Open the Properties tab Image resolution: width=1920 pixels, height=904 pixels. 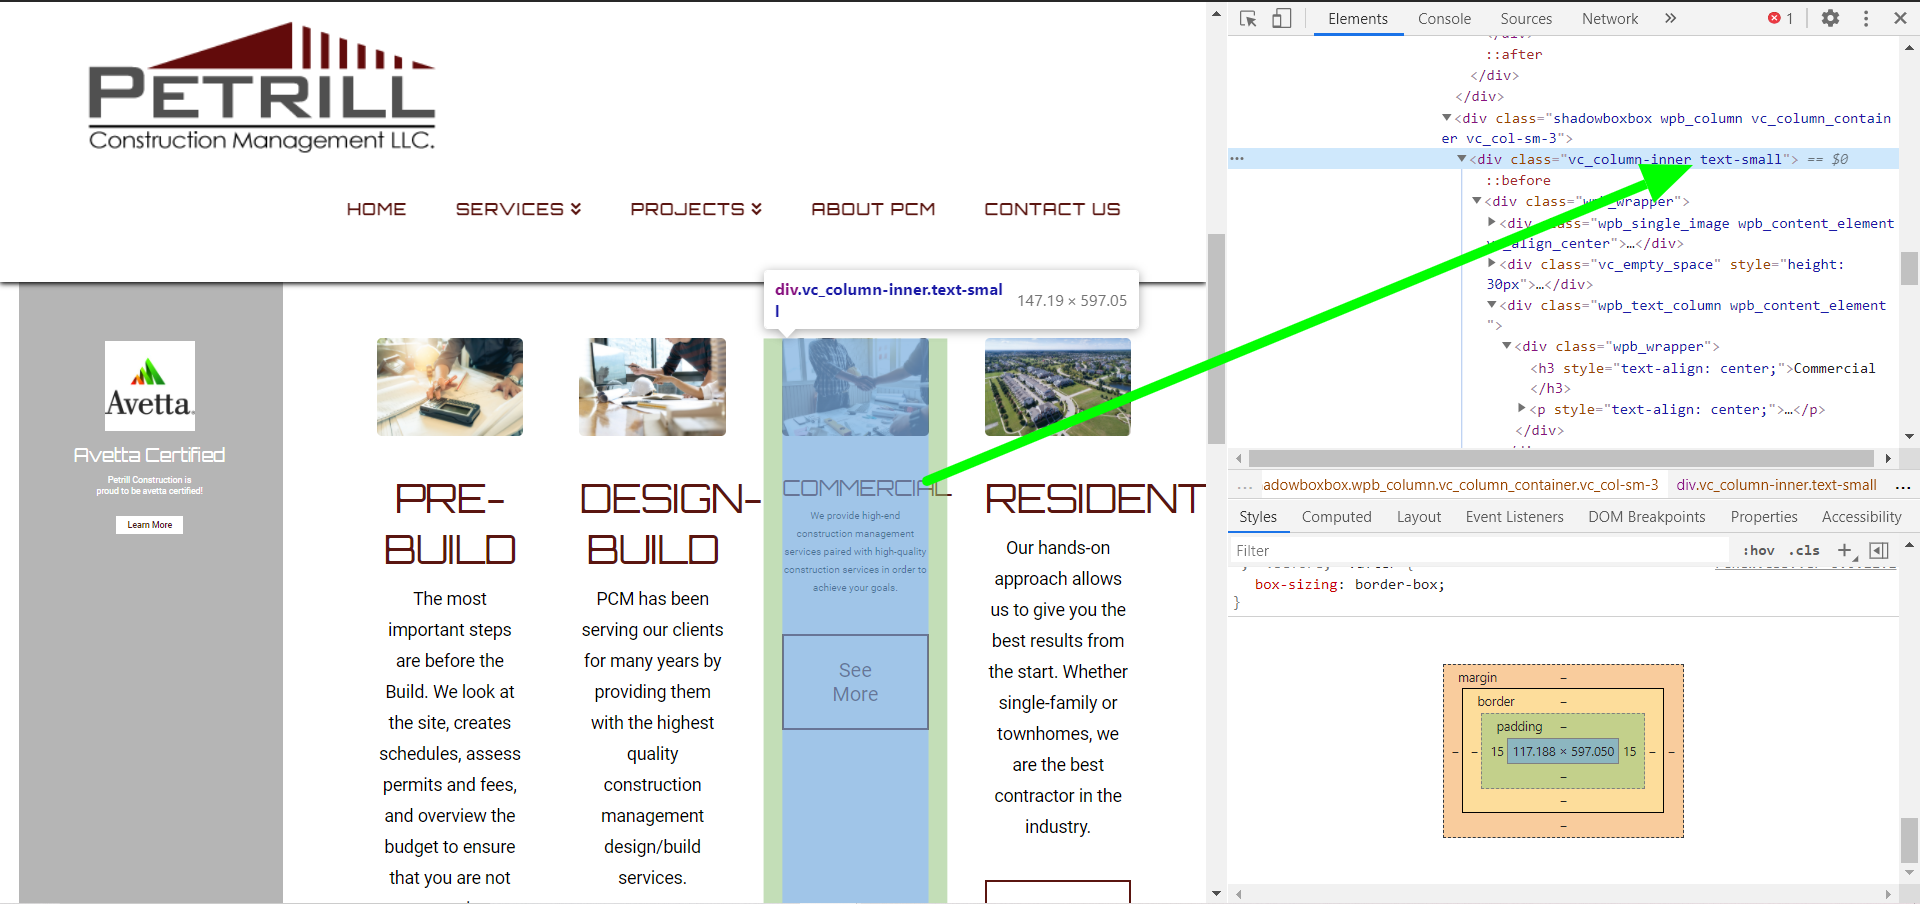point(1764,517)
